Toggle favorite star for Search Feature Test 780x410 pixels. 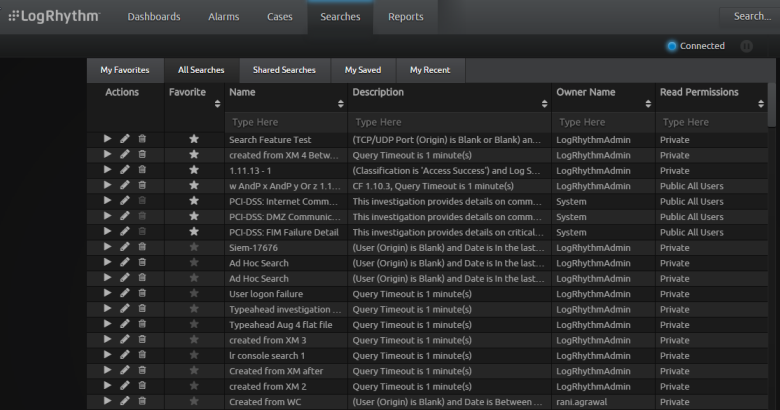(194, 140)
